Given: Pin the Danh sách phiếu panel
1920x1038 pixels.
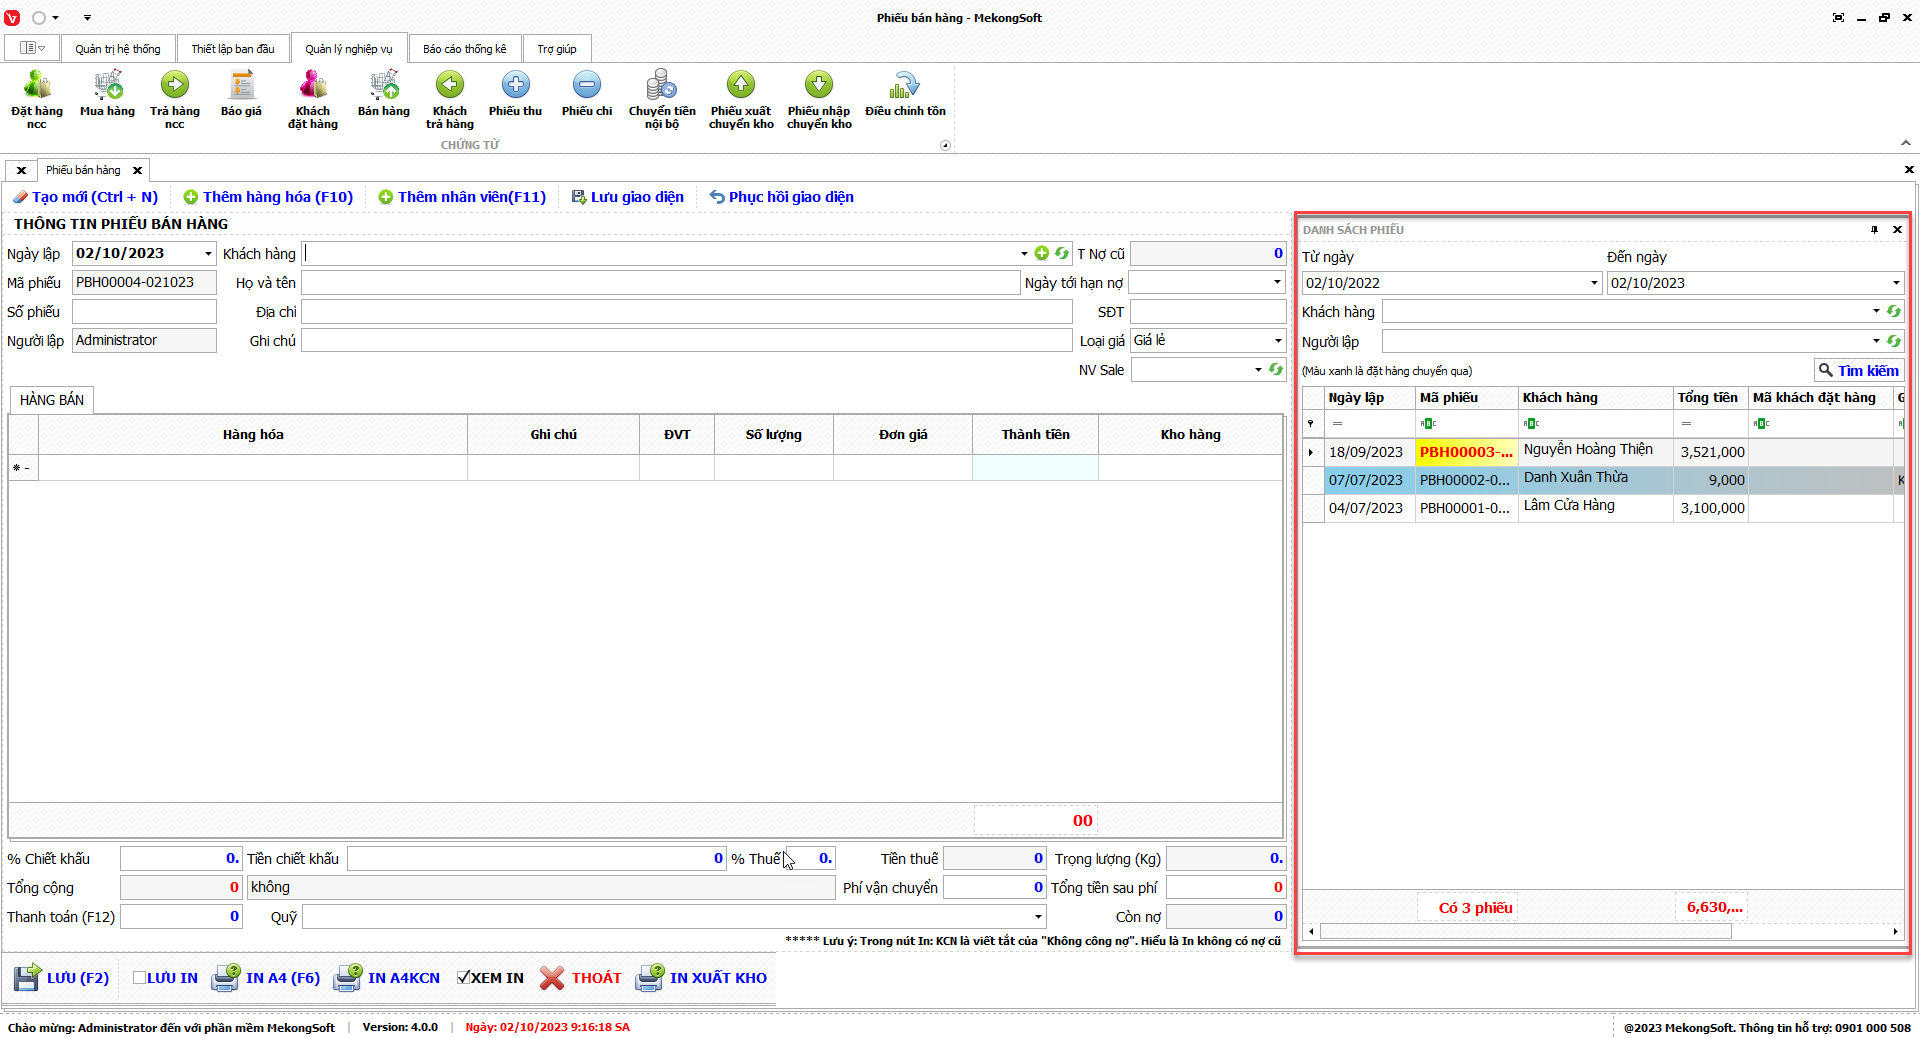Looking at the screenshot, I should coord(1874,230).
